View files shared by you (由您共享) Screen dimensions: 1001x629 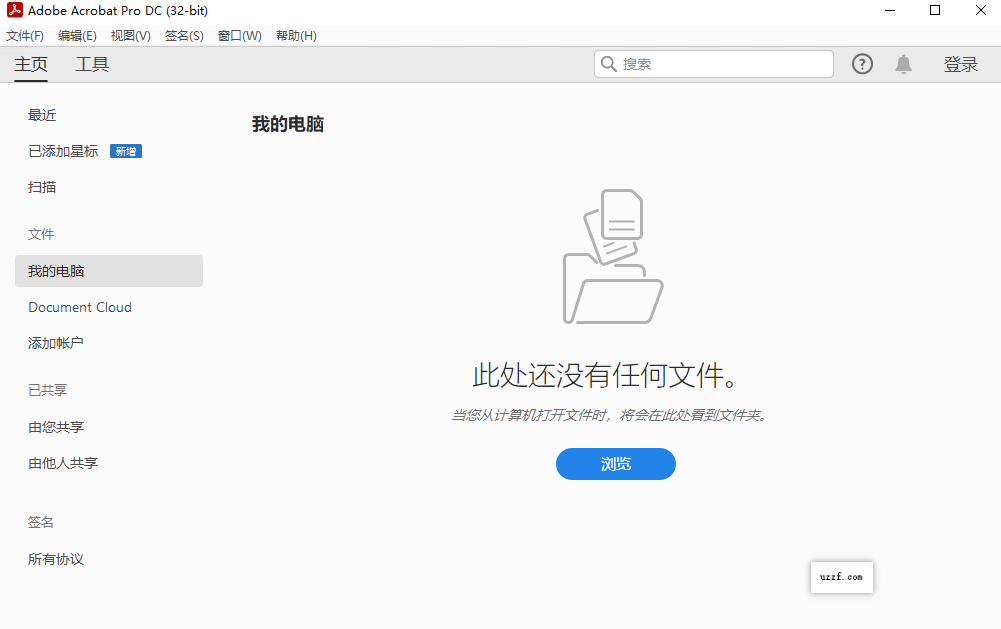(57, 426)
